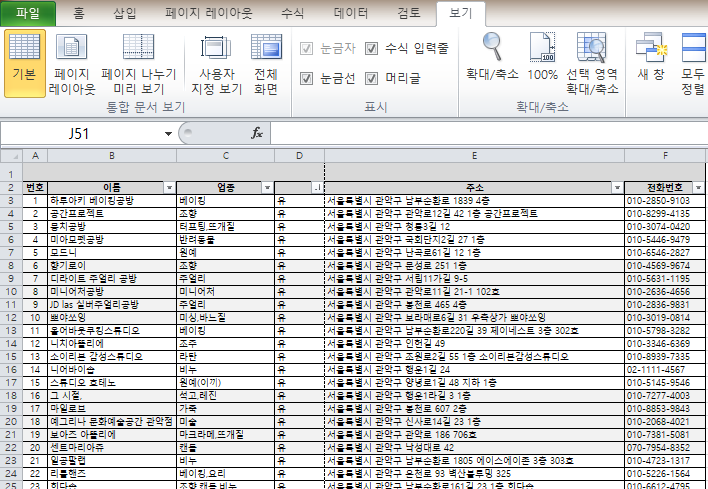Switch to Page Layout (페이지 레이아웃) ribbon tab
The width and height of the screenshot is (708, 489).
coord(208,13)
